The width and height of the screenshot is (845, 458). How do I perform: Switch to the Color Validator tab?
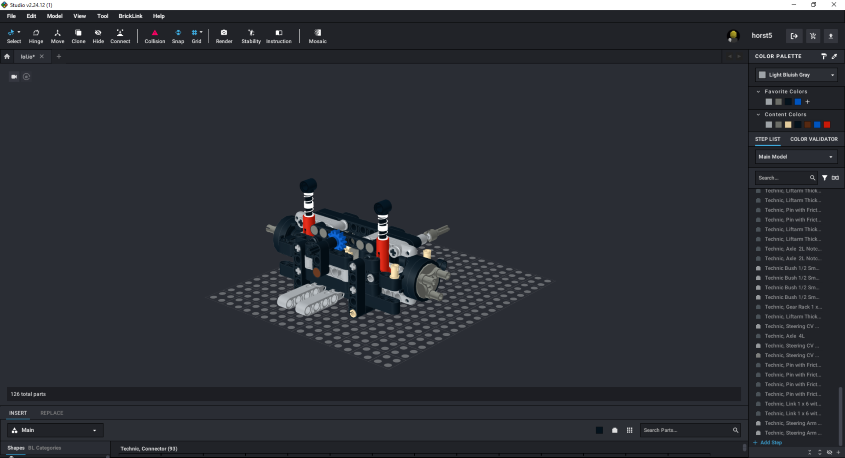pyautogui.click(x=814, y=139)
